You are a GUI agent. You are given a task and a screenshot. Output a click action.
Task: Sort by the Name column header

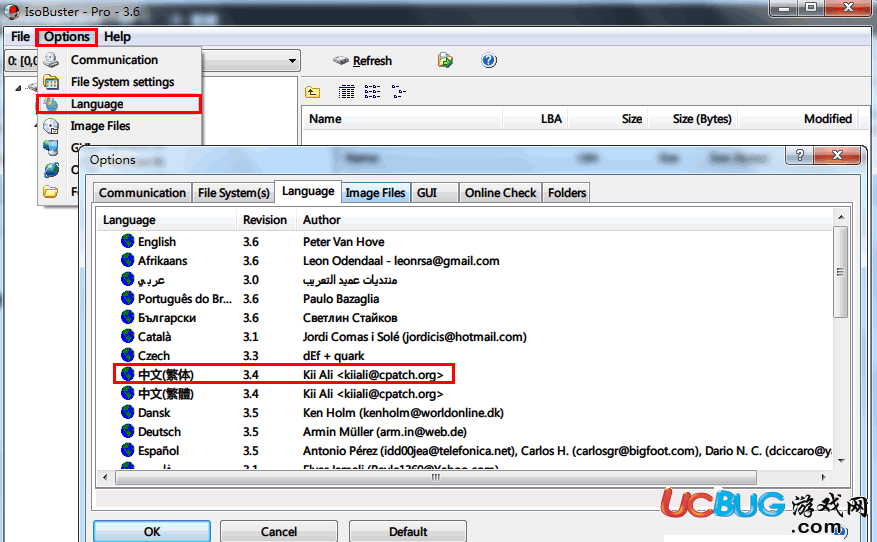(402, 119)
